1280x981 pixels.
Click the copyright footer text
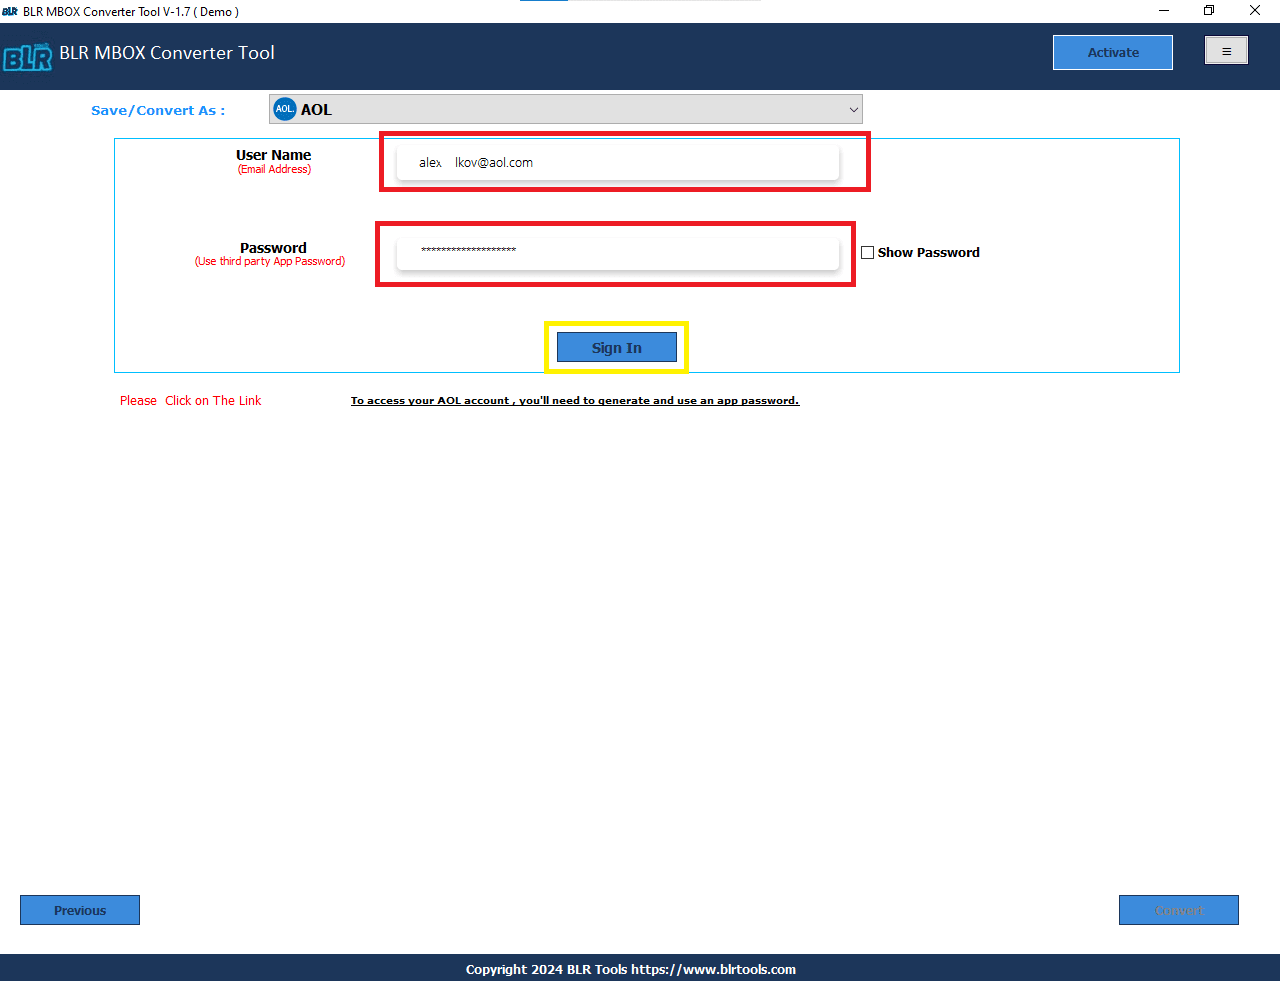click(x=631, y=969)
